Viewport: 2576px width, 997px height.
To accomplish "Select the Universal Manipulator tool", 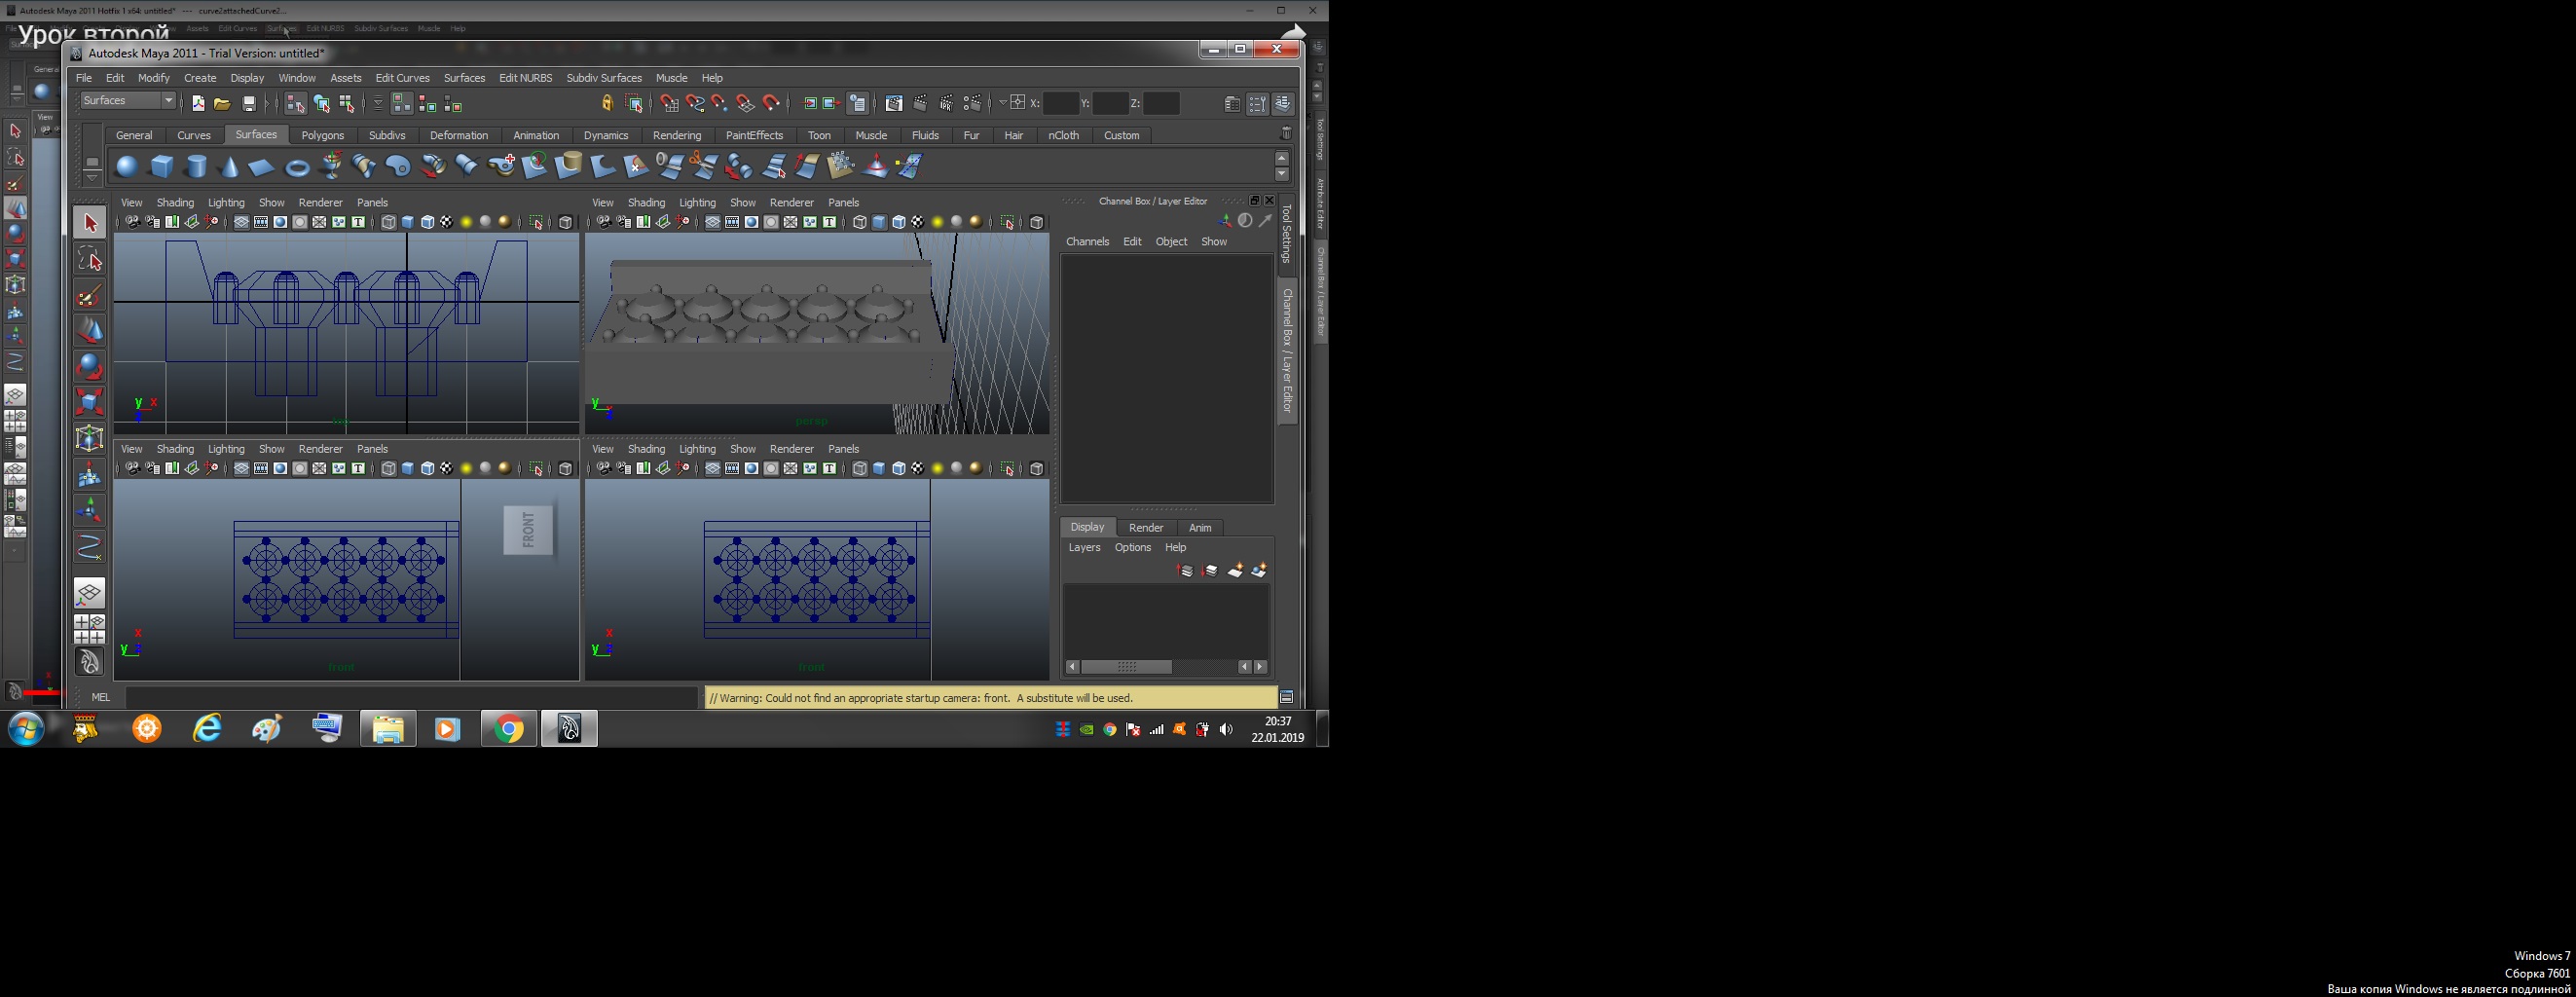I will click(x=90, y=438).
